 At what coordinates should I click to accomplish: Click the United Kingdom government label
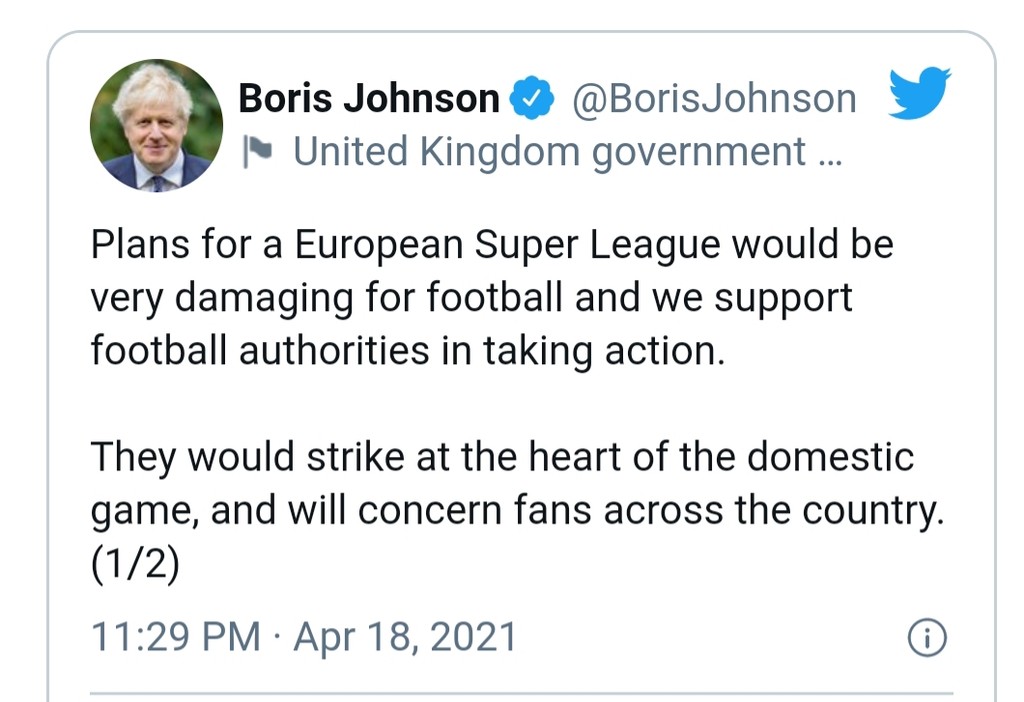click(549, 152)
